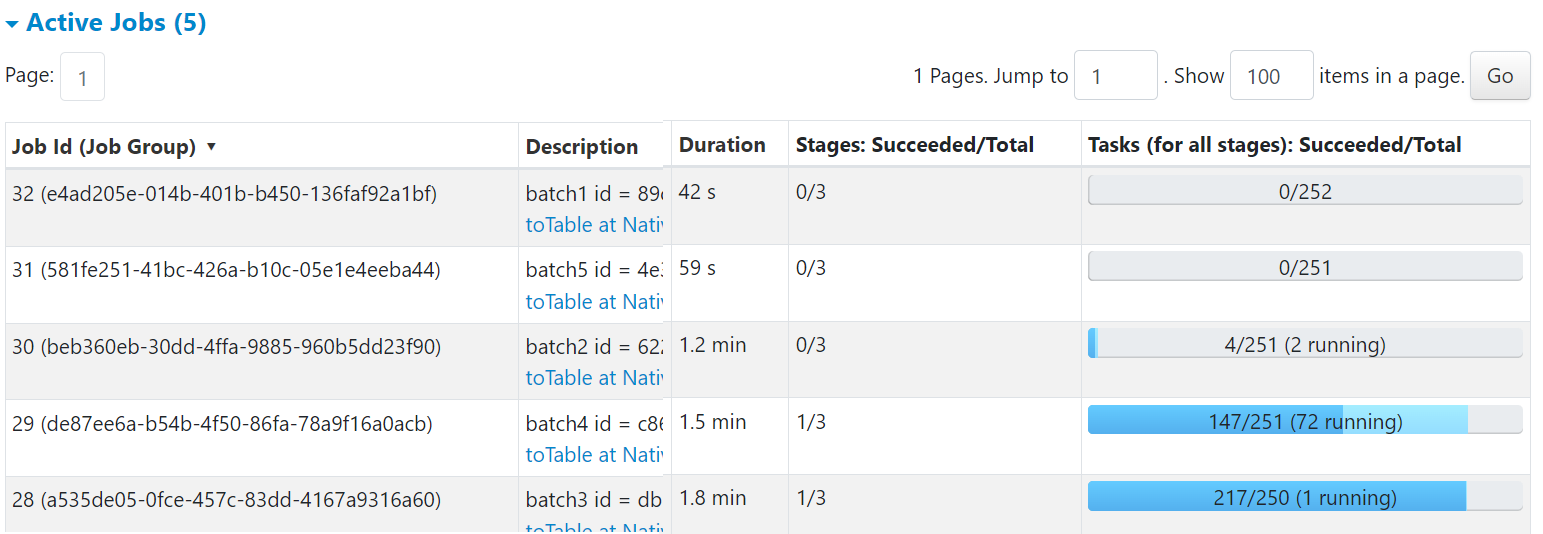
Task: Open toTable link for job 32
Action: pyautogui.click(x=594, y=225)
